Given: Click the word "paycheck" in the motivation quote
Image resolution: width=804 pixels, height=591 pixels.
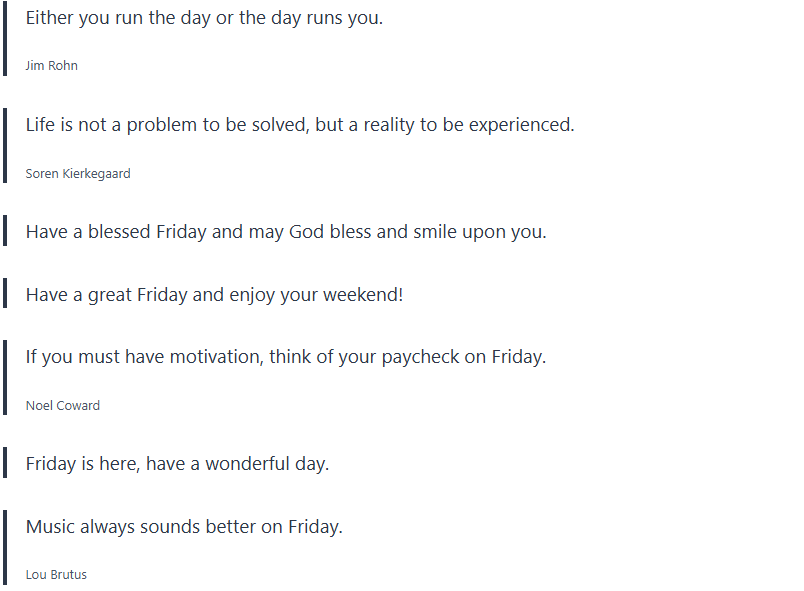Looking at the screenshot, I should point(420,357).
